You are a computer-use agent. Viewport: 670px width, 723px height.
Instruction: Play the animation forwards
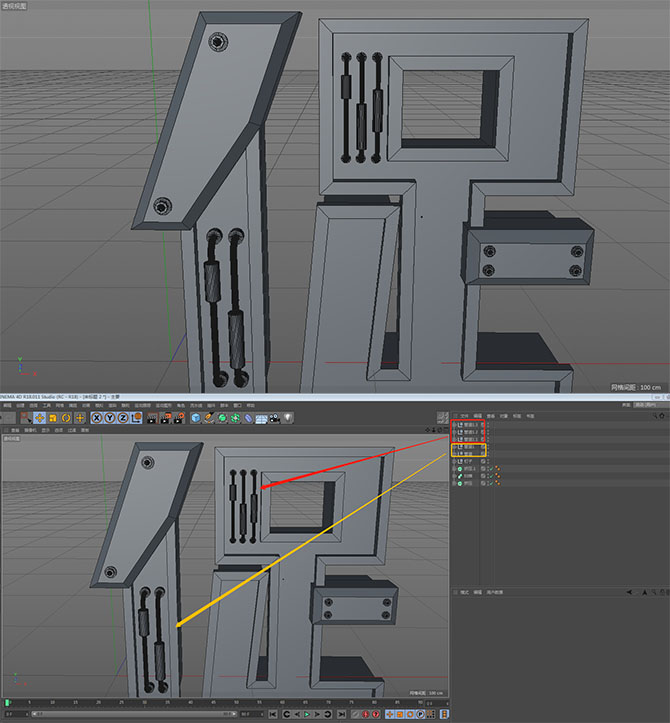pos(307,714)
